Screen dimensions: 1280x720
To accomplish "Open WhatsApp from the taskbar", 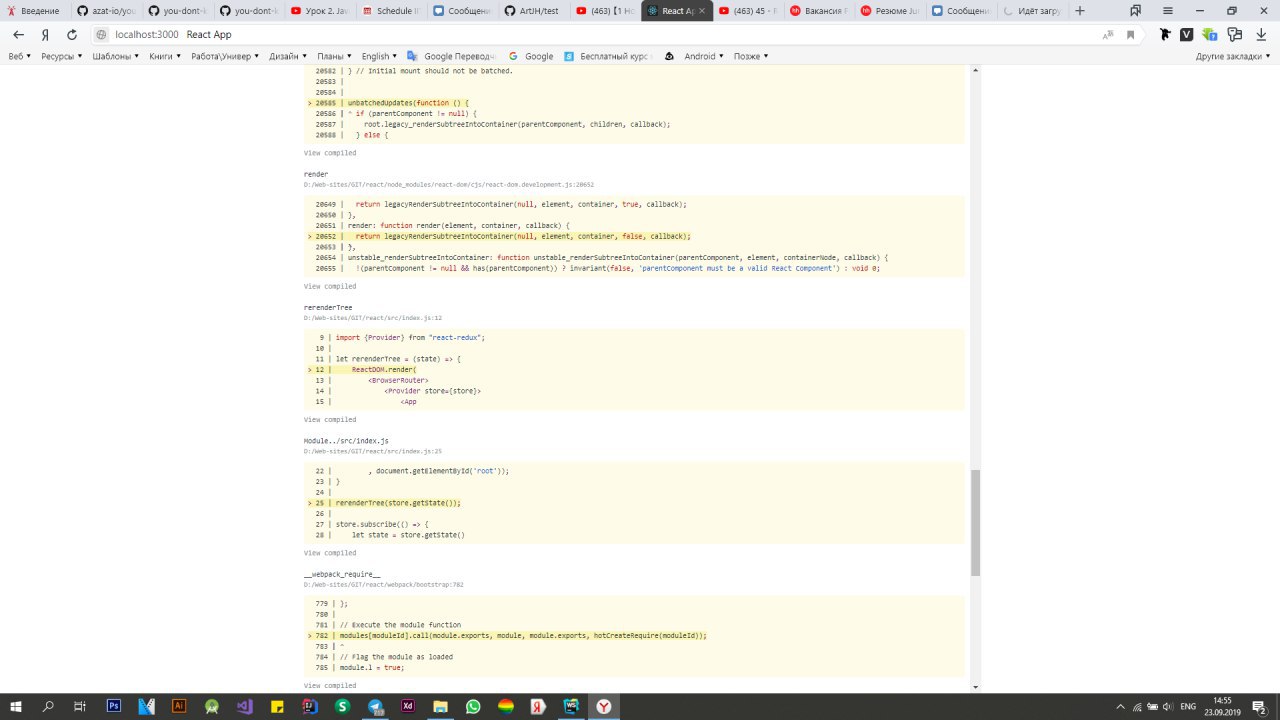I will tap(473, 706).
